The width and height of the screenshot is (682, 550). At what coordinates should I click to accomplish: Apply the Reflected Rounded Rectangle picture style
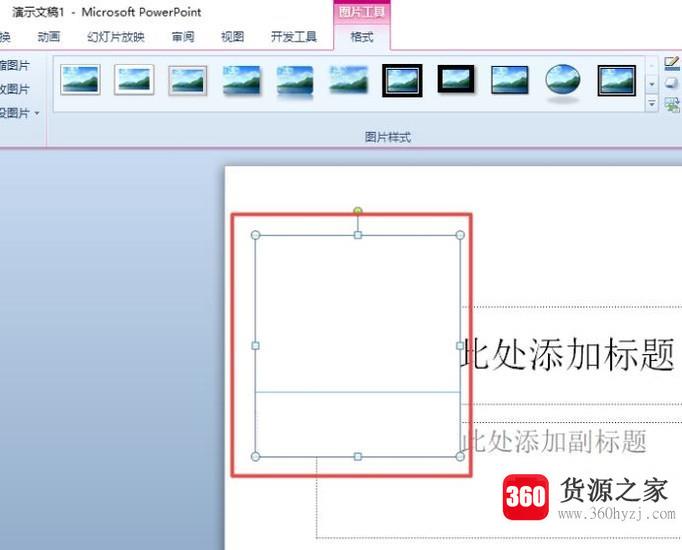295,81
